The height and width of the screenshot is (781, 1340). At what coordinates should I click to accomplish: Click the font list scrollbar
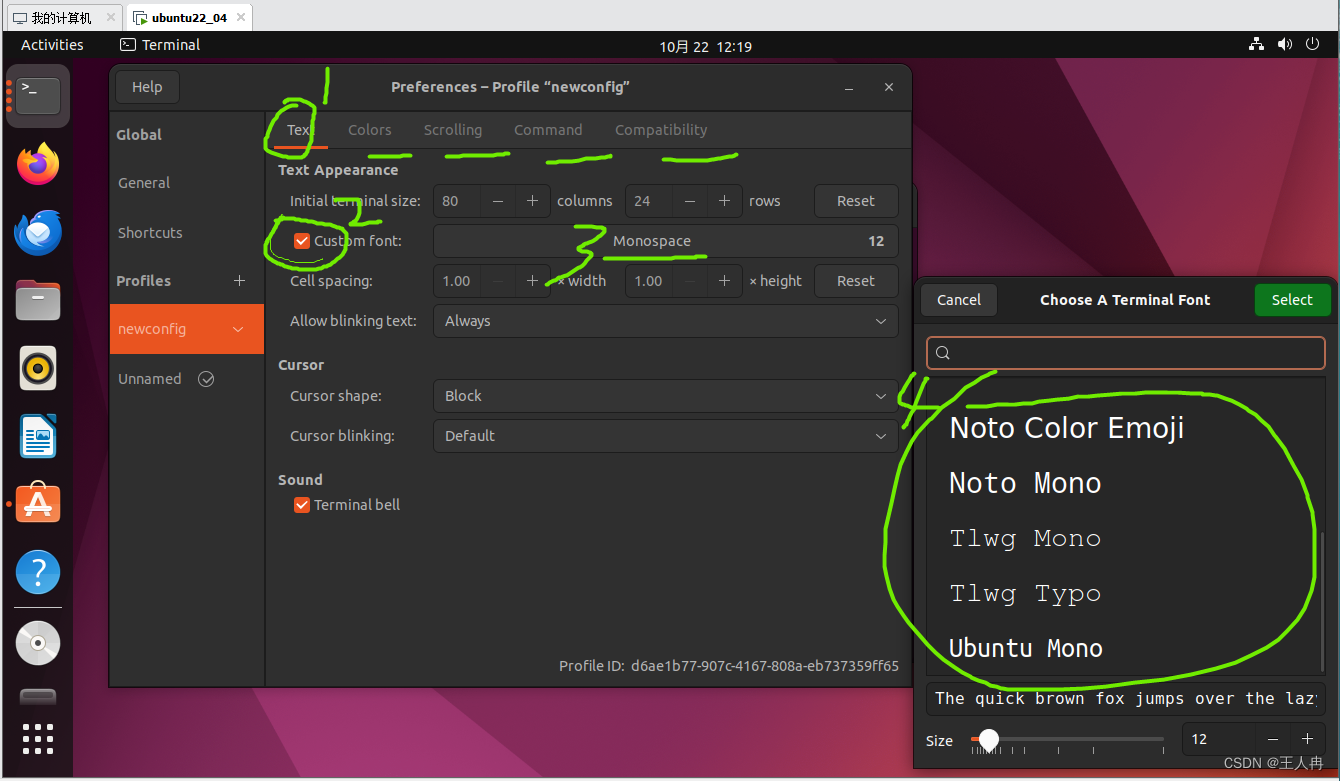click(1323, 603)
